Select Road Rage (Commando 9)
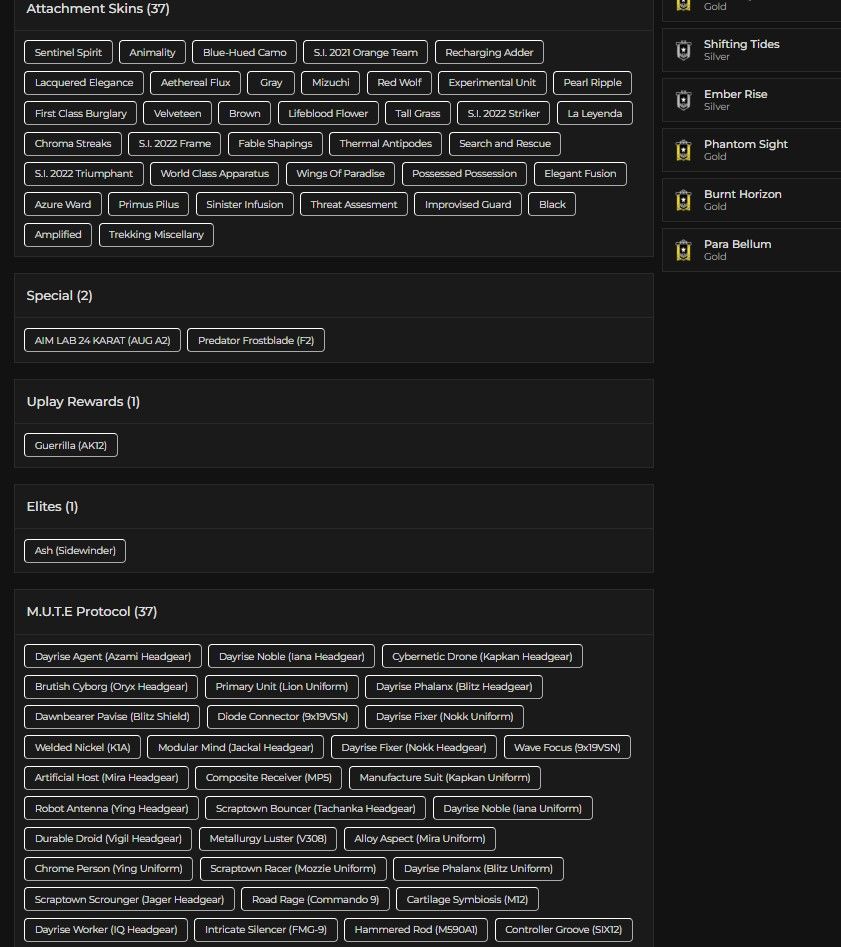 315,899
